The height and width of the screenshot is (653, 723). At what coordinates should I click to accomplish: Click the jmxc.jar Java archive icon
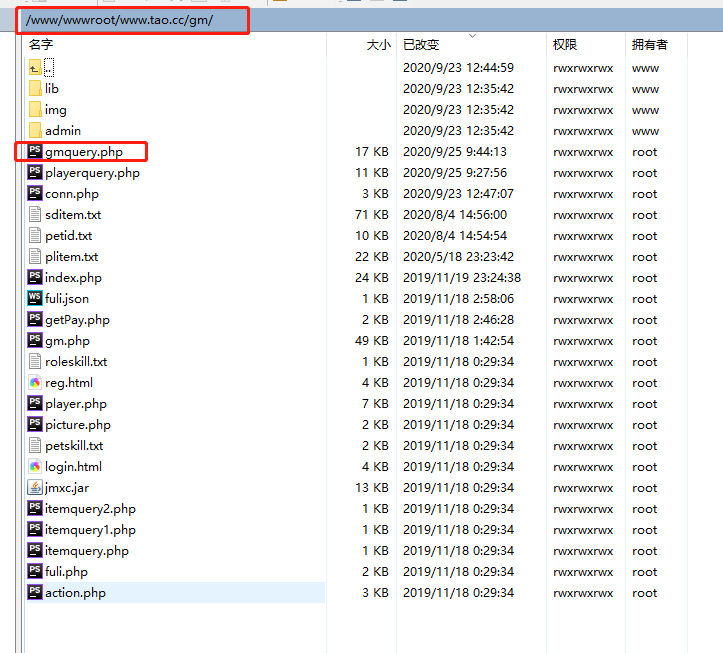(x=35, y=488)
